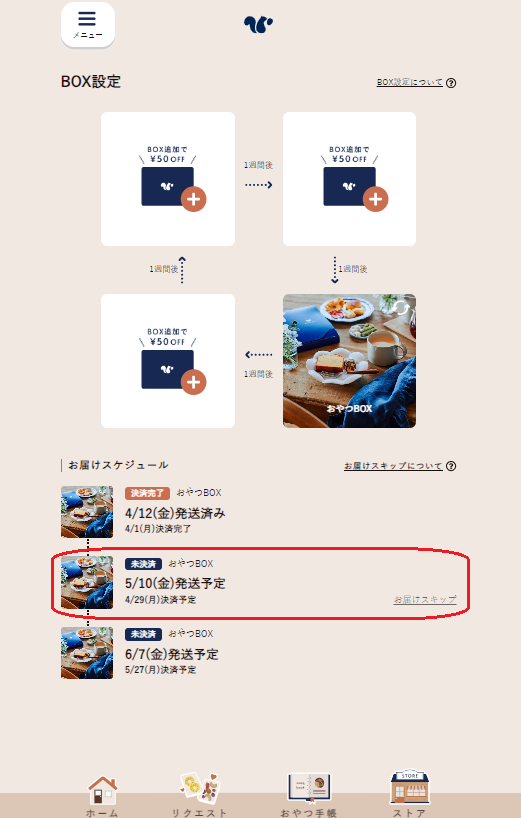The image size is (521, 818).
Task: Add a box with the top-left plus icon
Action: [193, 199]
